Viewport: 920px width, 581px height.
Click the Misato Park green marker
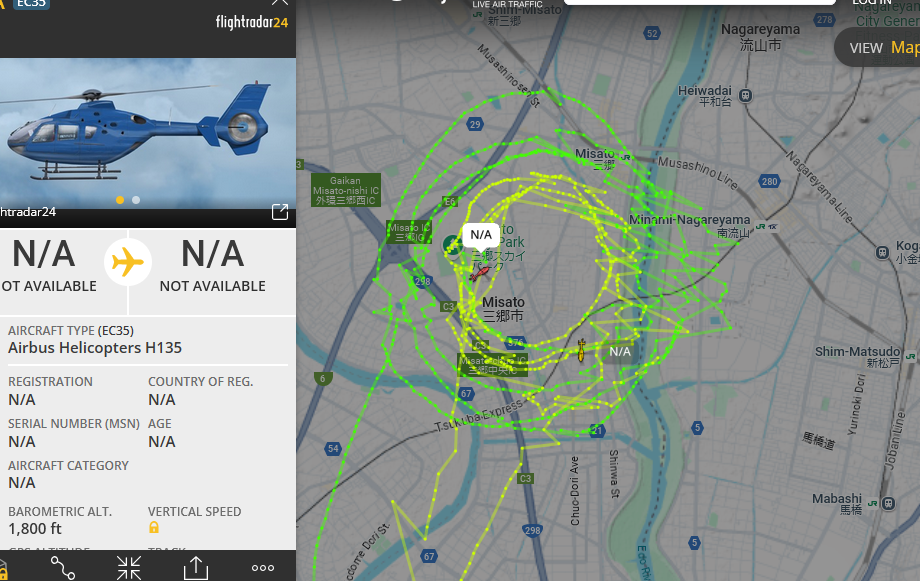[x=452, y=245]
